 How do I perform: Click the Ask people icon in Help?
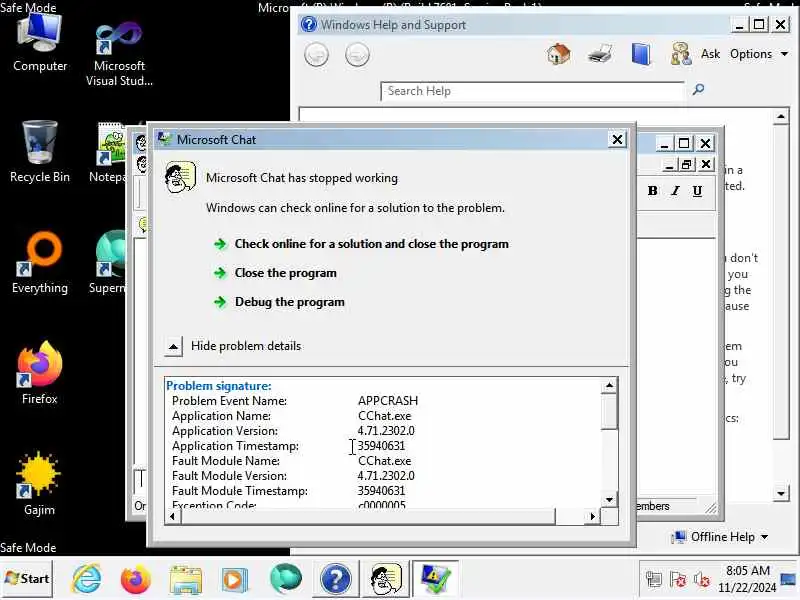coord(681,54)
